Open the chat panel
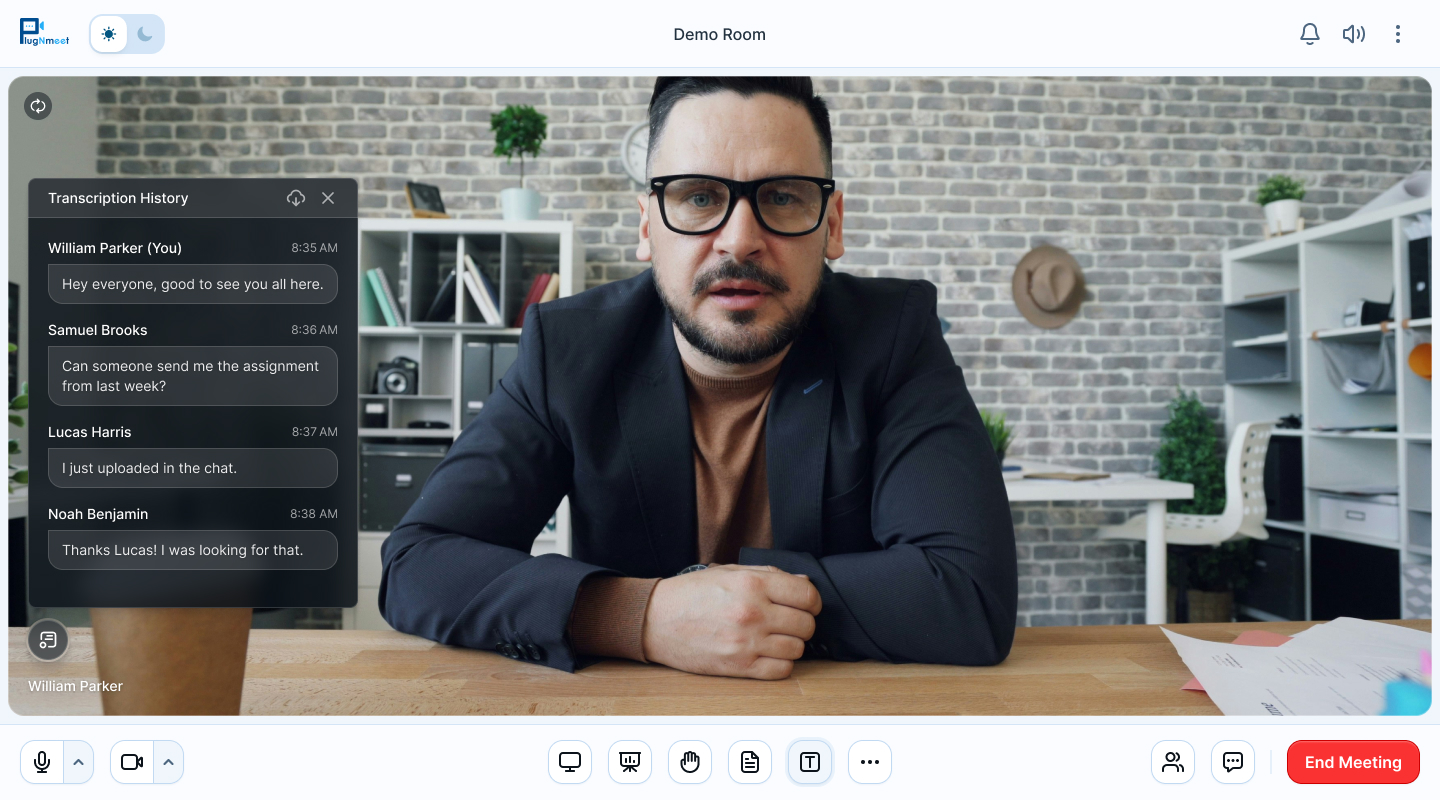This screenshot has width=1440, height=800. (1233, 762)
